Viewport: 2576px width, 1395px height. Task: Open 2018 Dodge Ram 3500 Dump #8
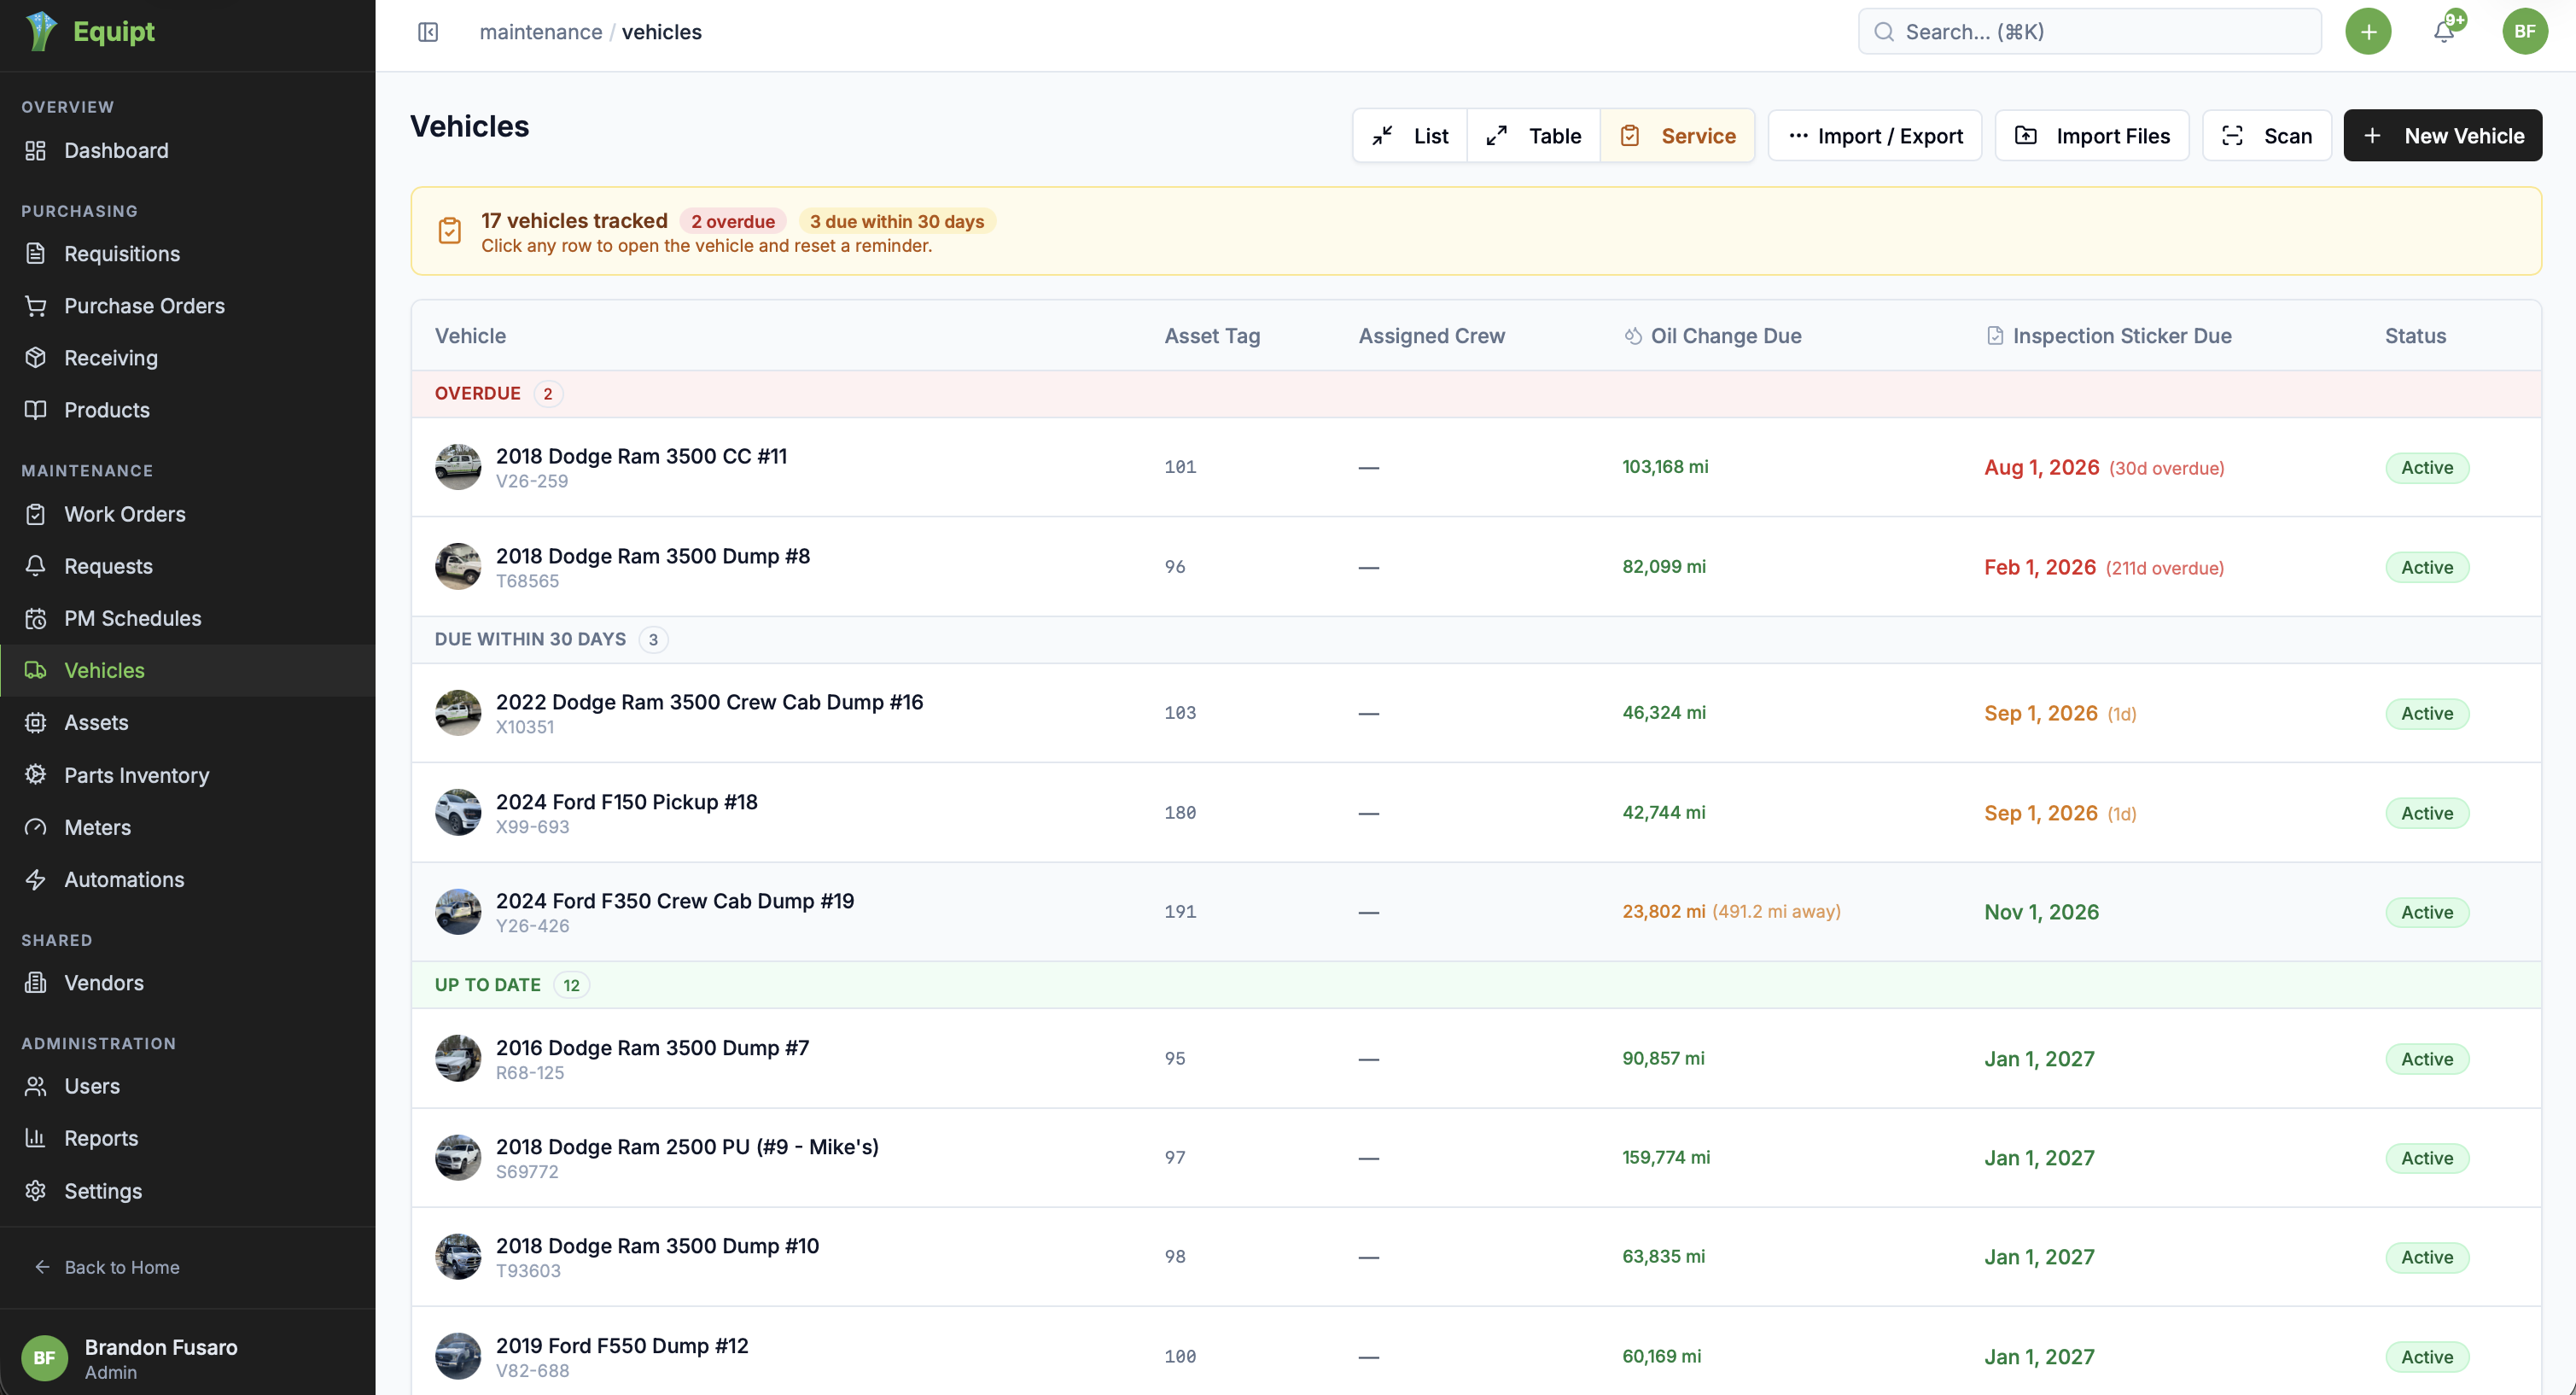pyautogui.click(x=1476, y=567)
